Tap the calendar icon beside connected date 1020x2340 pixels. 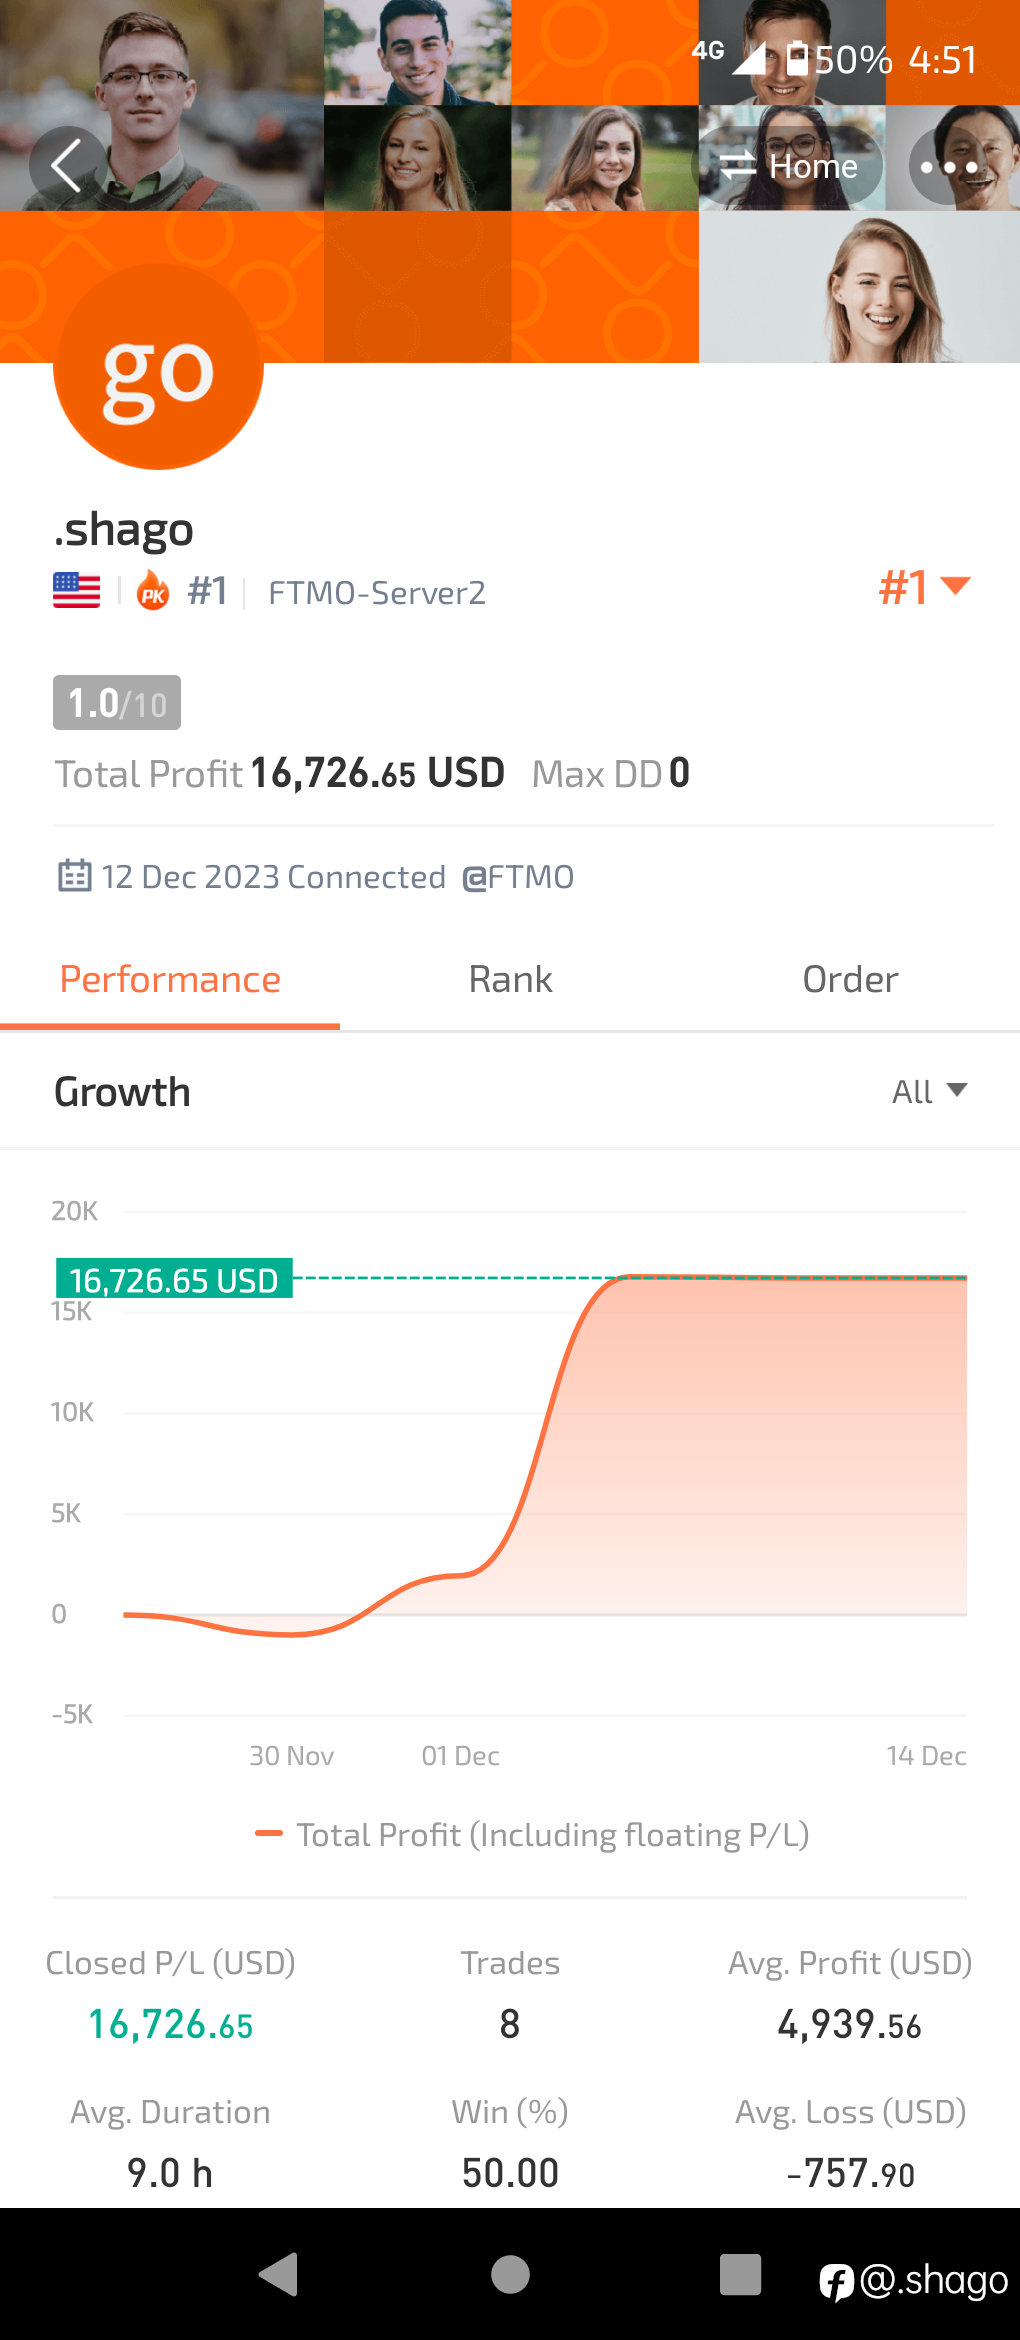pyautogui.click(x=75, y=876)
